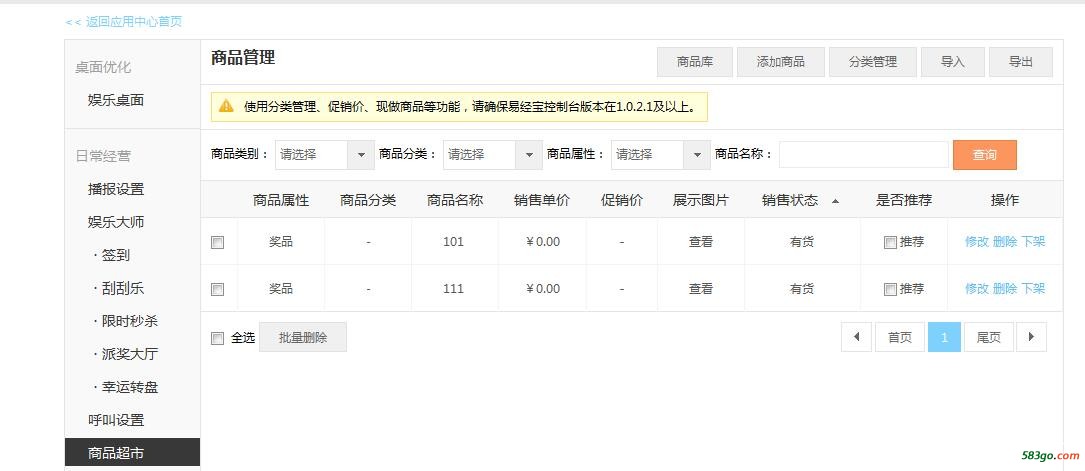Click the 是否推荐 column header

pos(904,201)
